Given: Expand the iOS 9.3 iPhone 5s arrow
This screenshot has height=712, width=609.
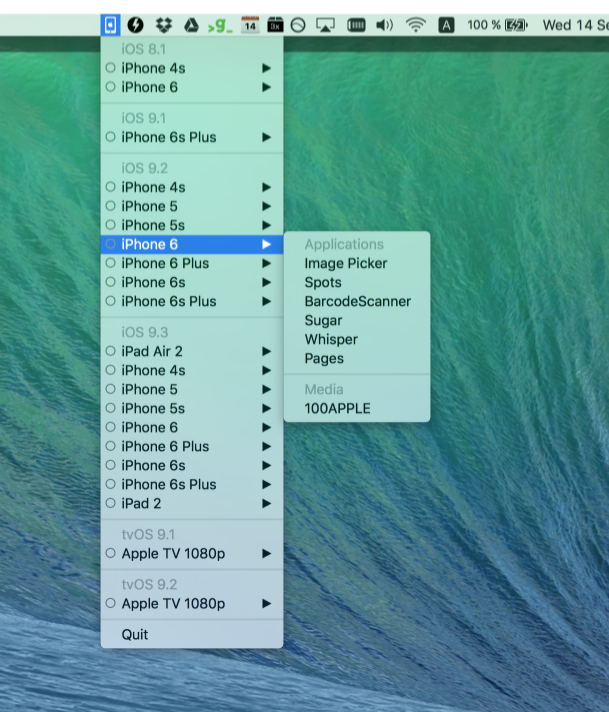Looking at the screenshot, I should 267,408.
